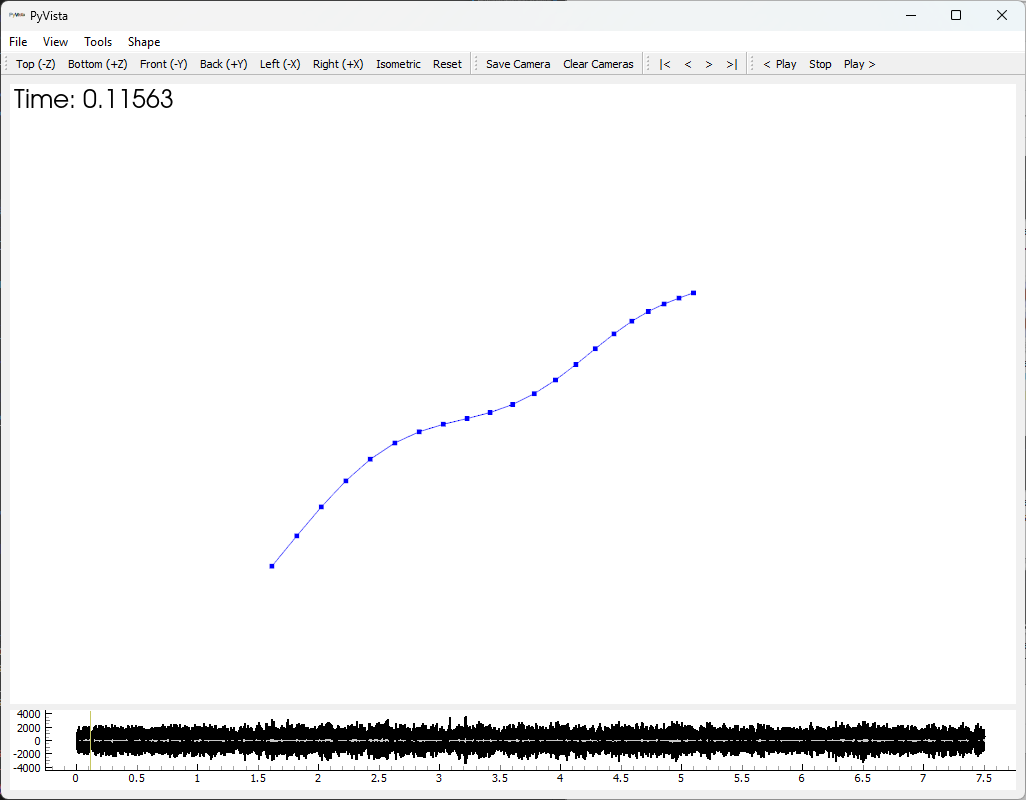The image size is (1026, 800).
Task: Step forward one frame
Action: [709, 63]
